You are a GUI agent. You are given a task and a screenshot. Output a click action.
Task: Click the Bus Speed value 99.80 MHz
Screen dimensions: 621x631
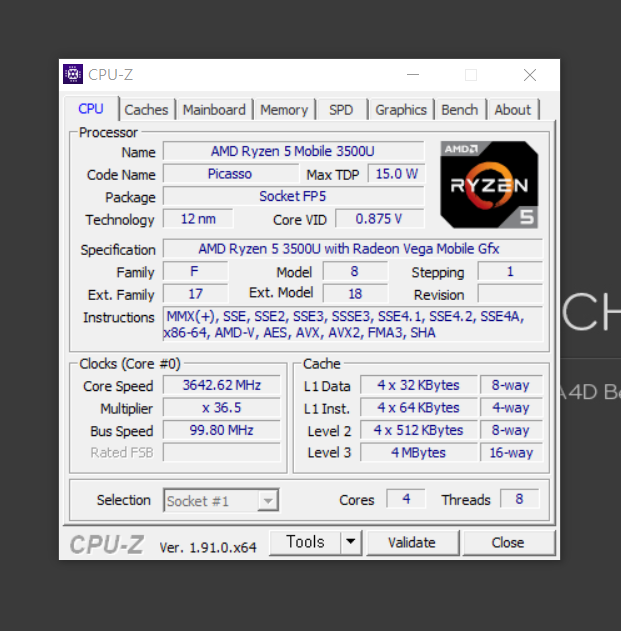222,430
